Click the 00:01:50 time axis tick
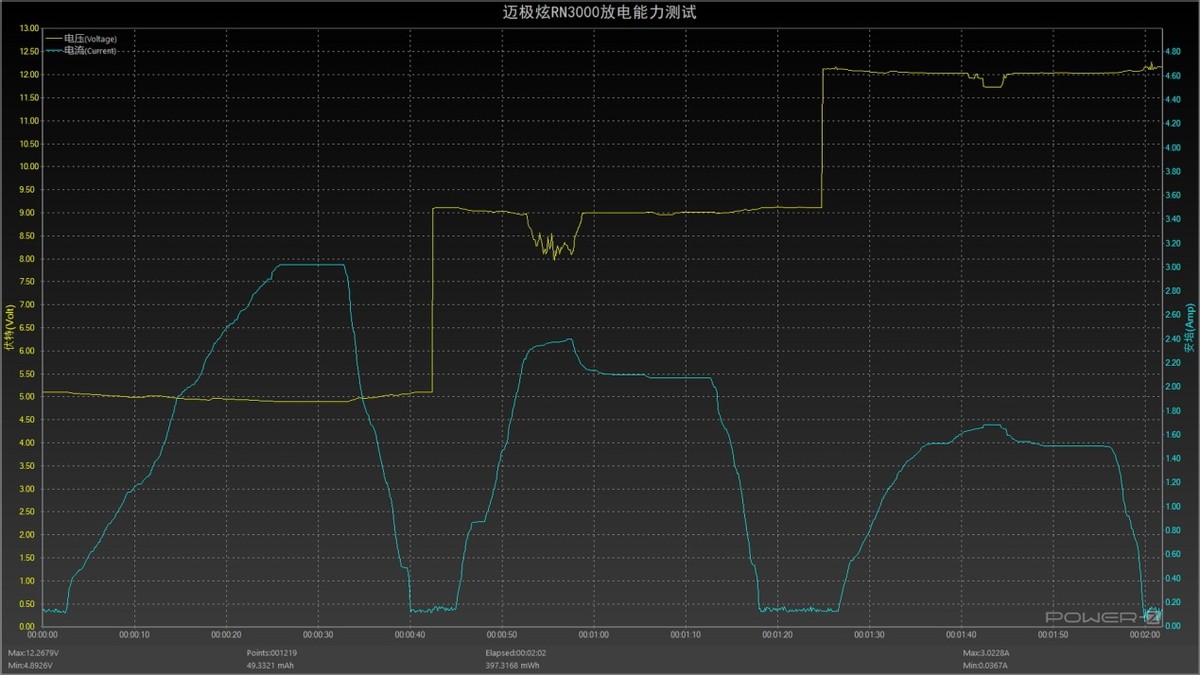The width and height of the screenshot is (1200, 675). coord(1053,634)
